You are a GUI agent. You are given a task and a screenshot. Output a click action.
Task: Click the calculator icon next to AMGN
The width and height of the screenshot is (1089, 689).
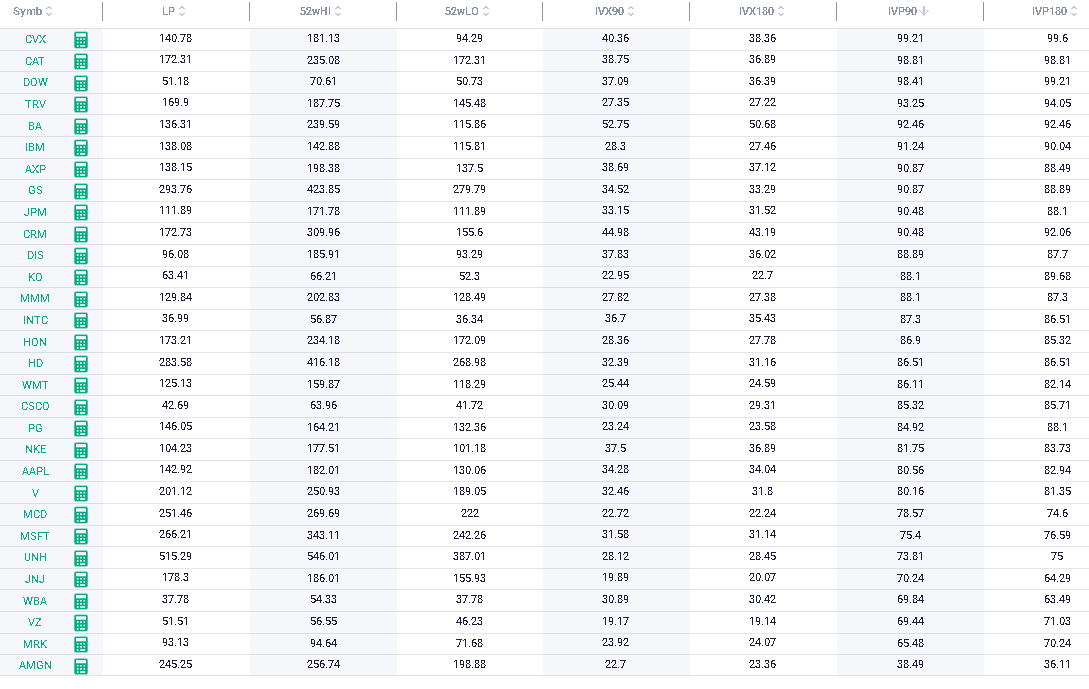pyautogui.click(x=81, y=666)
